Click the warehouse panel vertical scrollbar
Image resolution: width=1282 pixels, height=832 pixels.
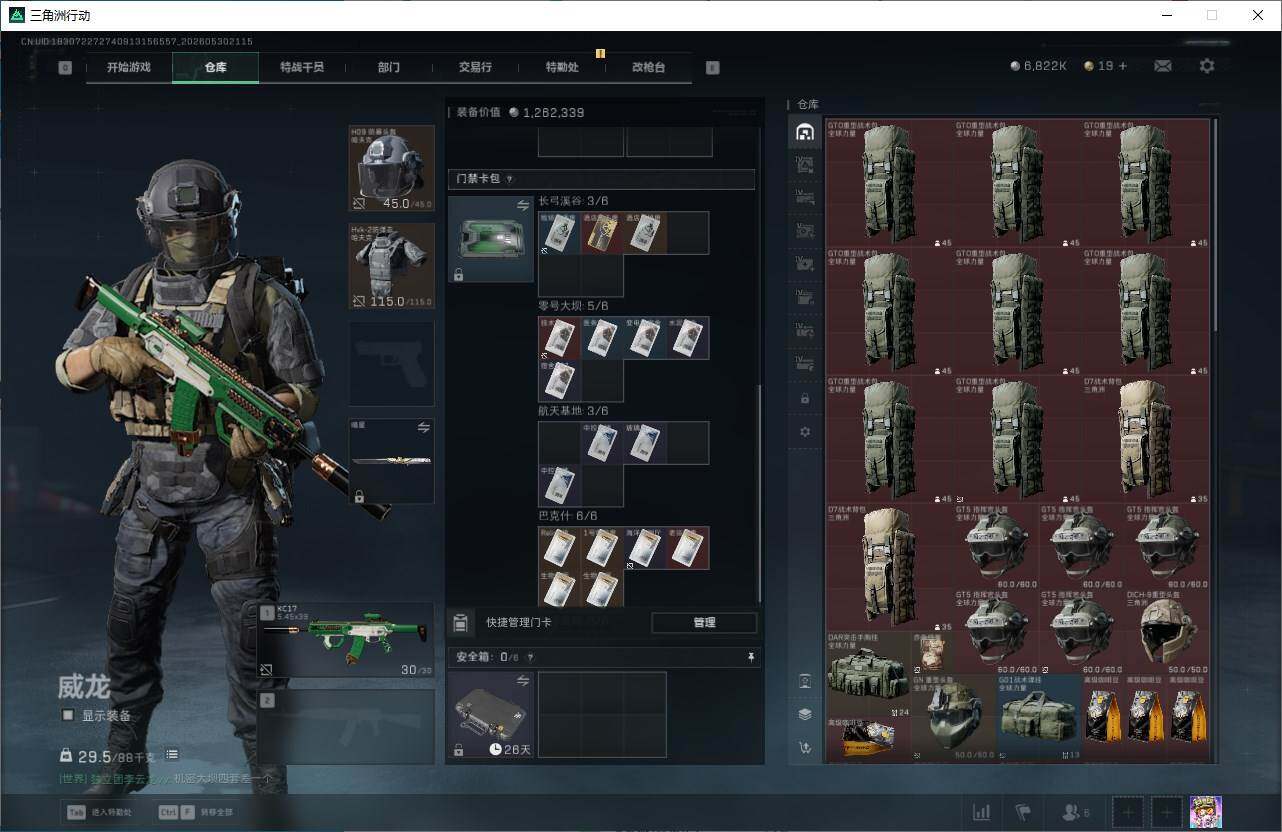(x=1215, y=225)
